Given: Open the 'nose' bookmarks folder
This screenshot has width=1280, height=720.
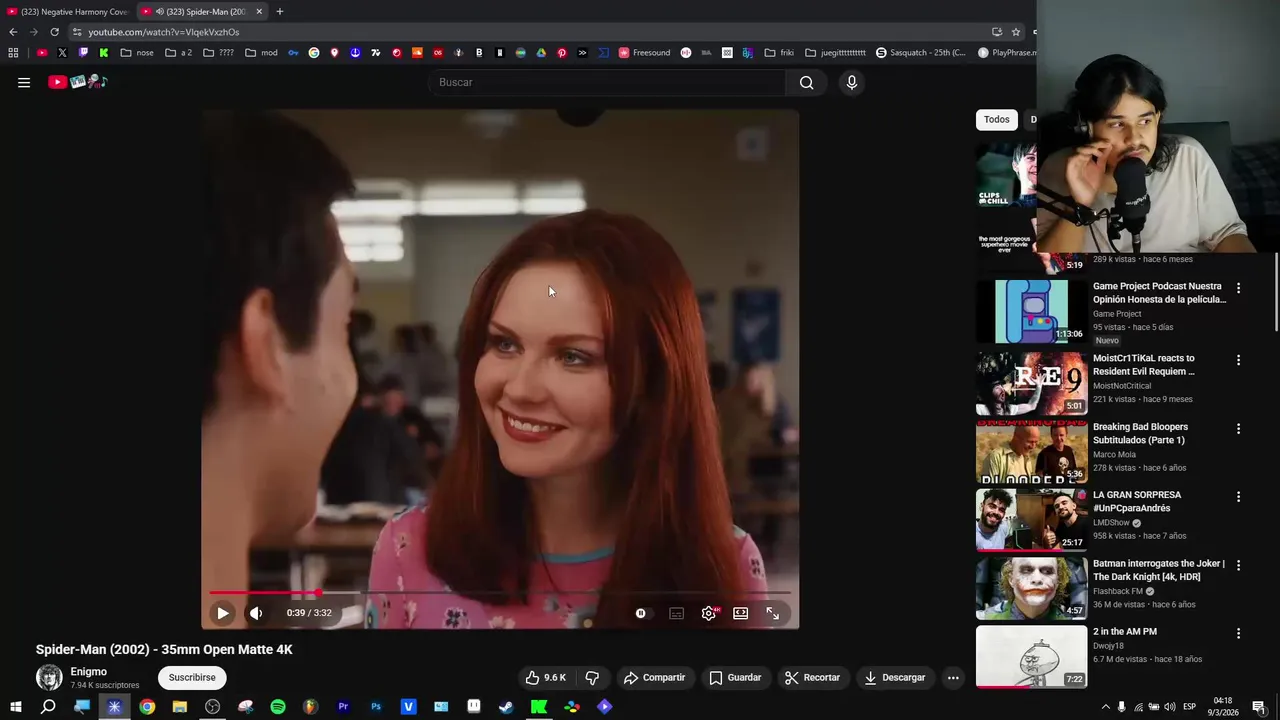Looking at the screenshot, I should pos(137,53).
